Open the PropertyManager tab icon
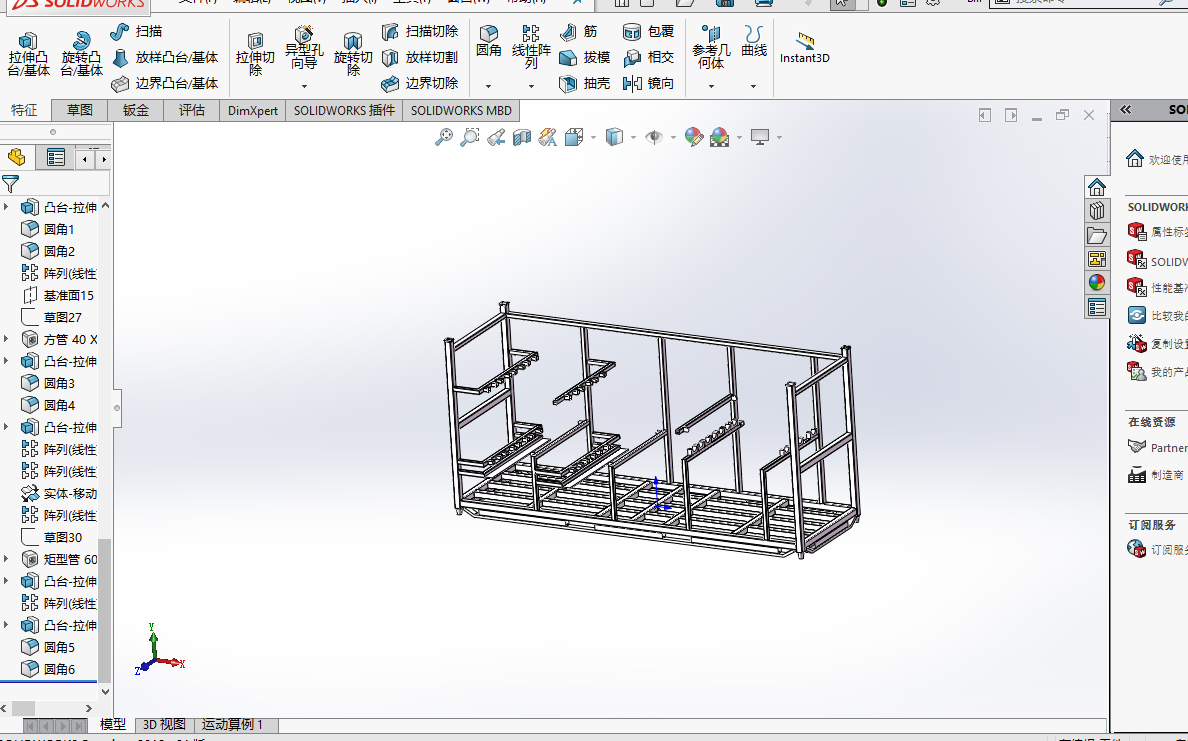This screenshot has height=741, width=1188. [x=55, y=158]
